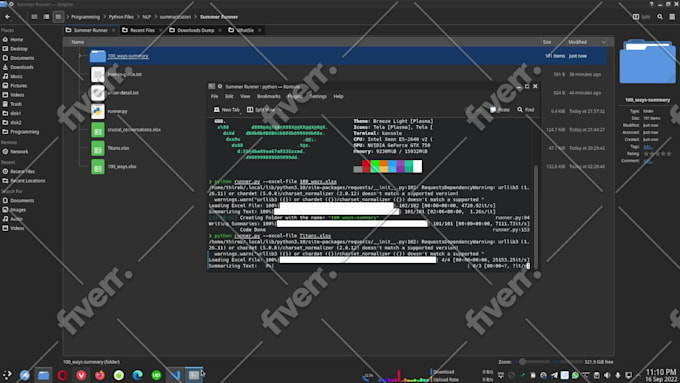Launch Firefox from the taskbar
This screenshot has height=383, width=680.
[100, 375]
